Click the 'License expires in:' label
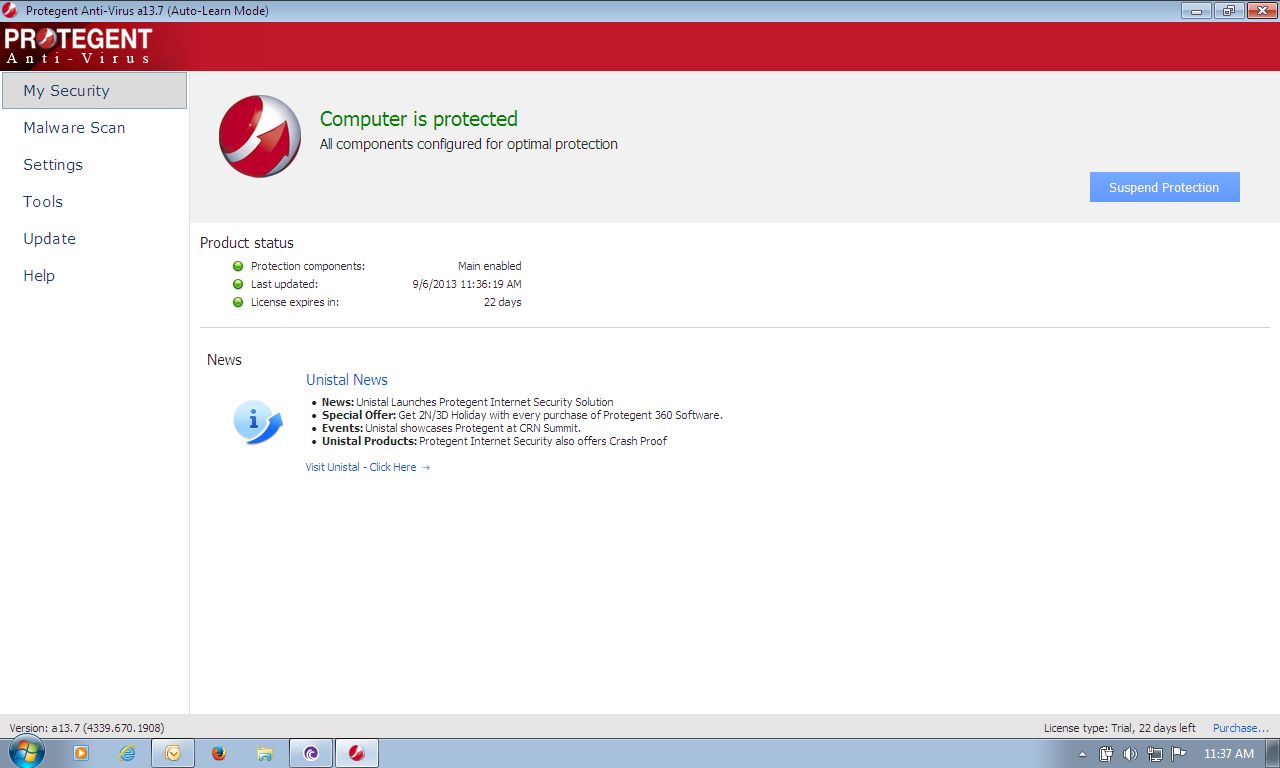Viewport: 1280px width, 768px height. point(295,302)
